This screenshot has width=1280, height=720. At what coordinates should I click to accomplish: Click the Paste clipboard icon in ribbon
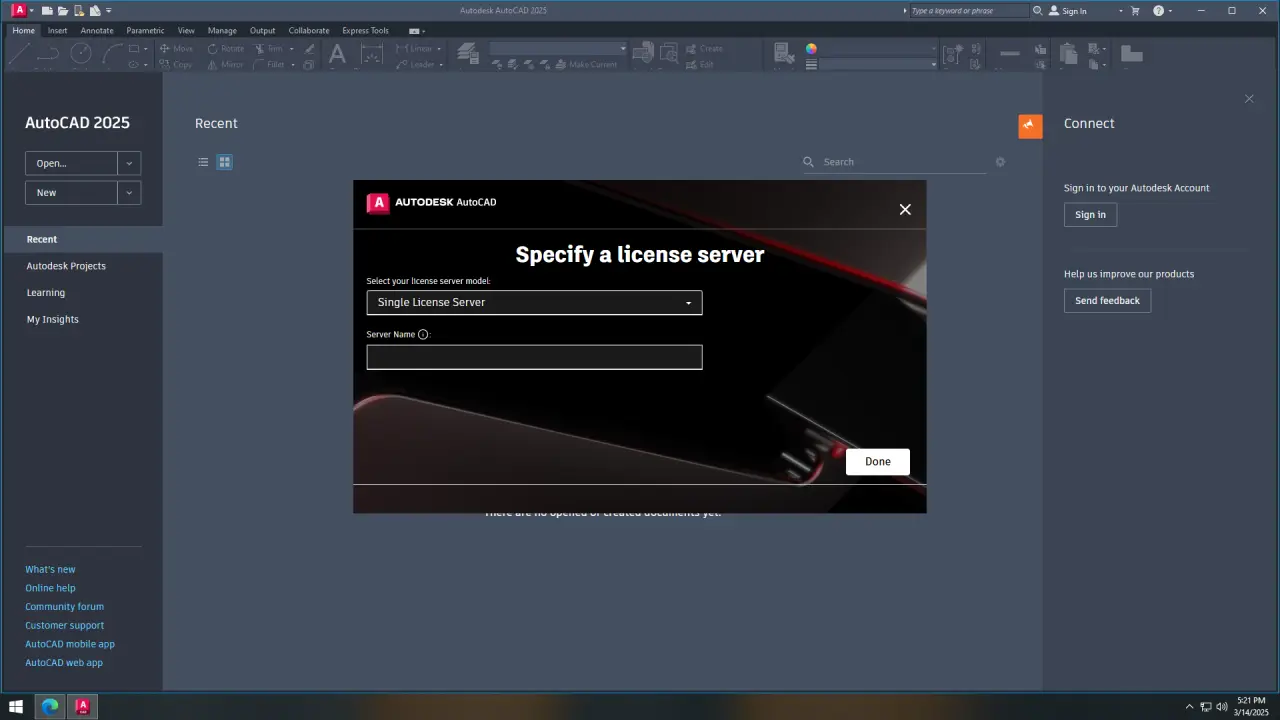click(1068, 52)
